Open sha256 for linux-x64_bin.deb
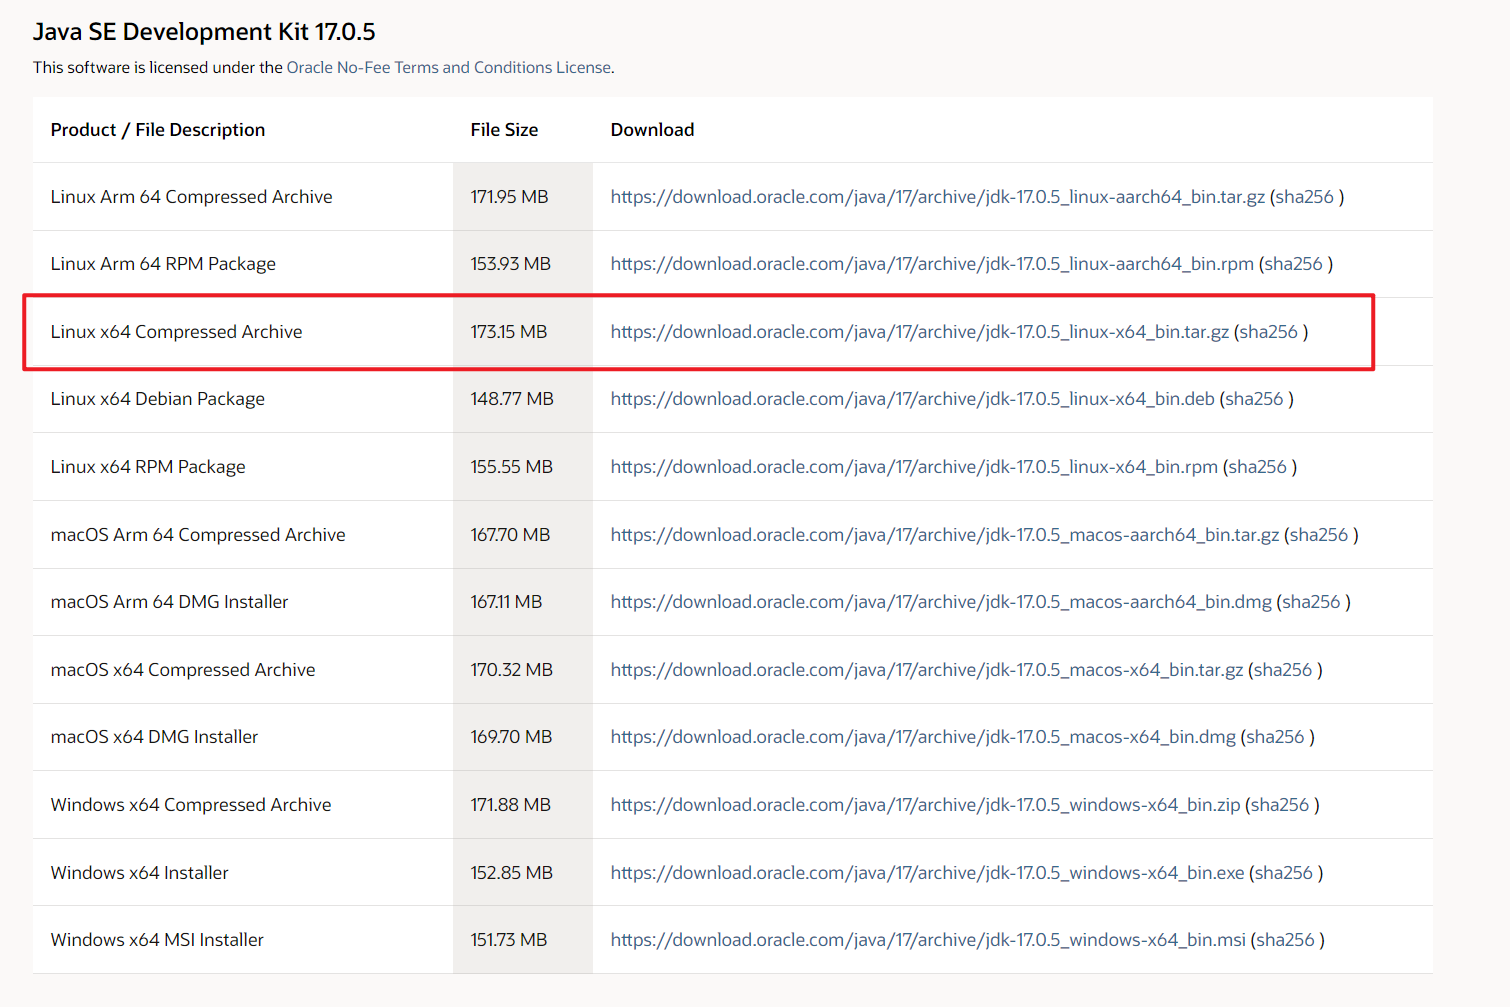 click(x=1254, y=399)
